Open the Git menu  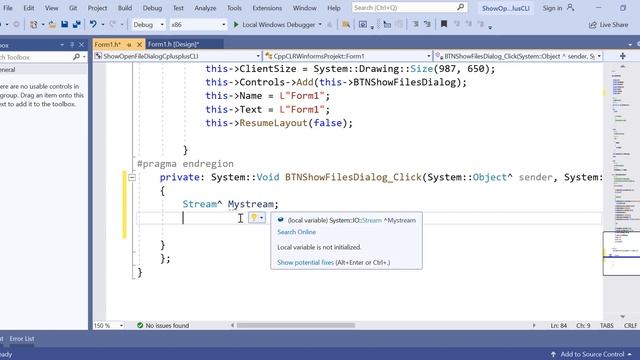[73, 8]
